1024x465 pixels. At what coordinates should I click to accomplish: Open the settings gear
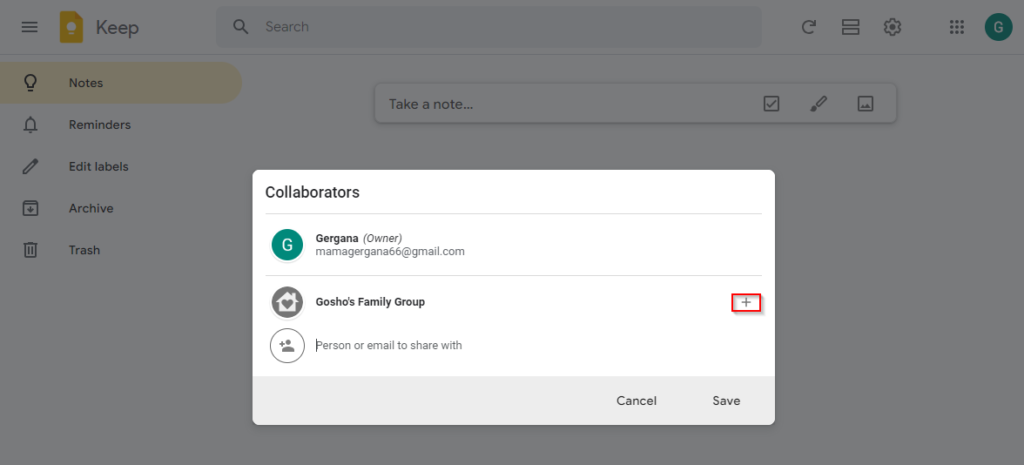click(892, 27)
